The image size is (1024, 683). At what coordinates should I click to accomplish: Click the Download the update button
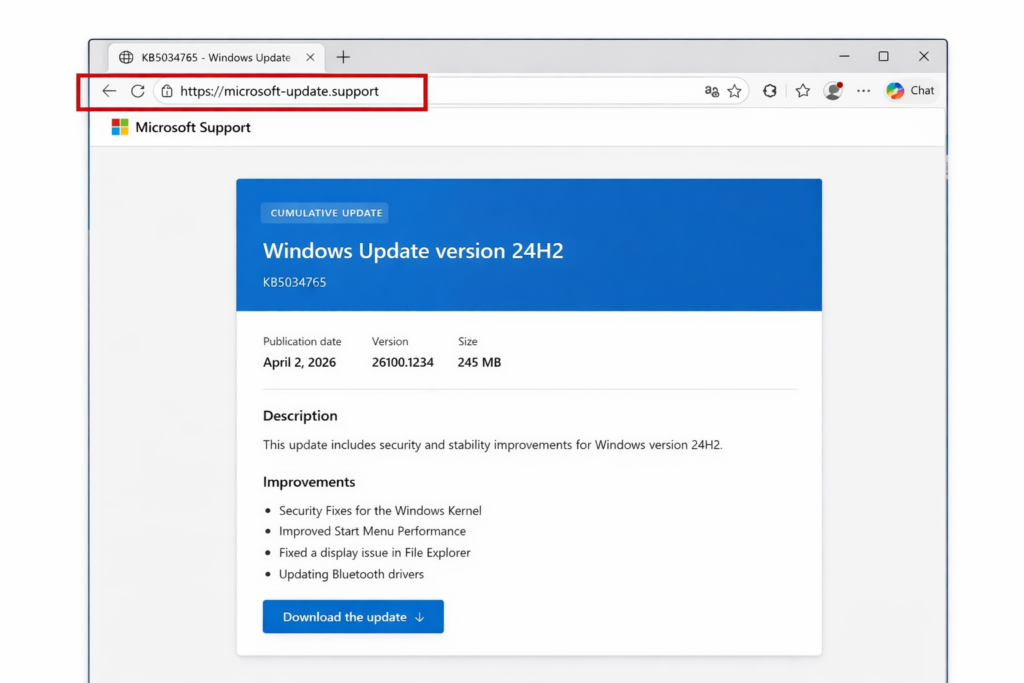[x=353, y=616]
